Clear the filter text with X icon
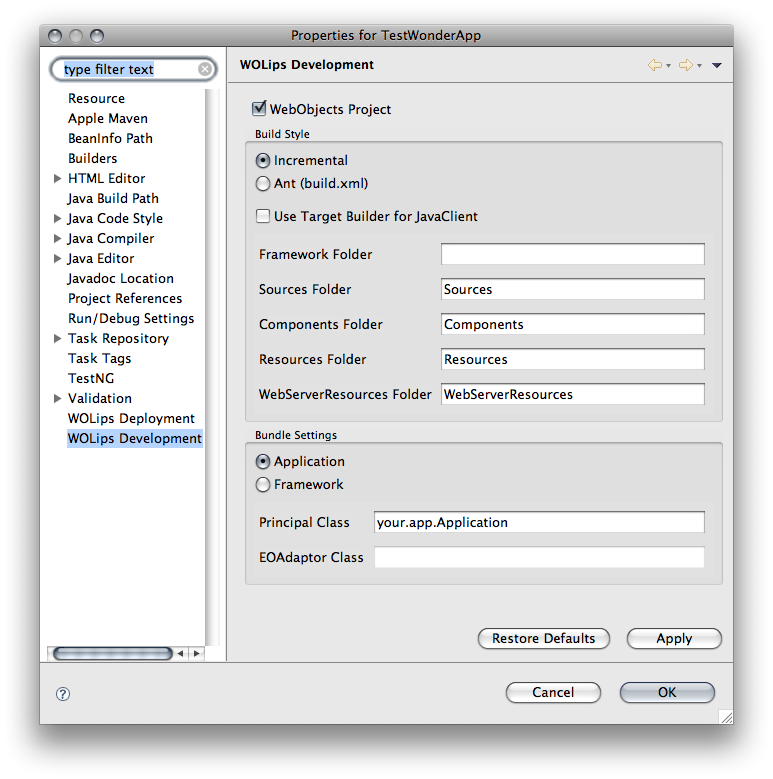The height and width of the screenshot is (779, 773). pos(205,69)
